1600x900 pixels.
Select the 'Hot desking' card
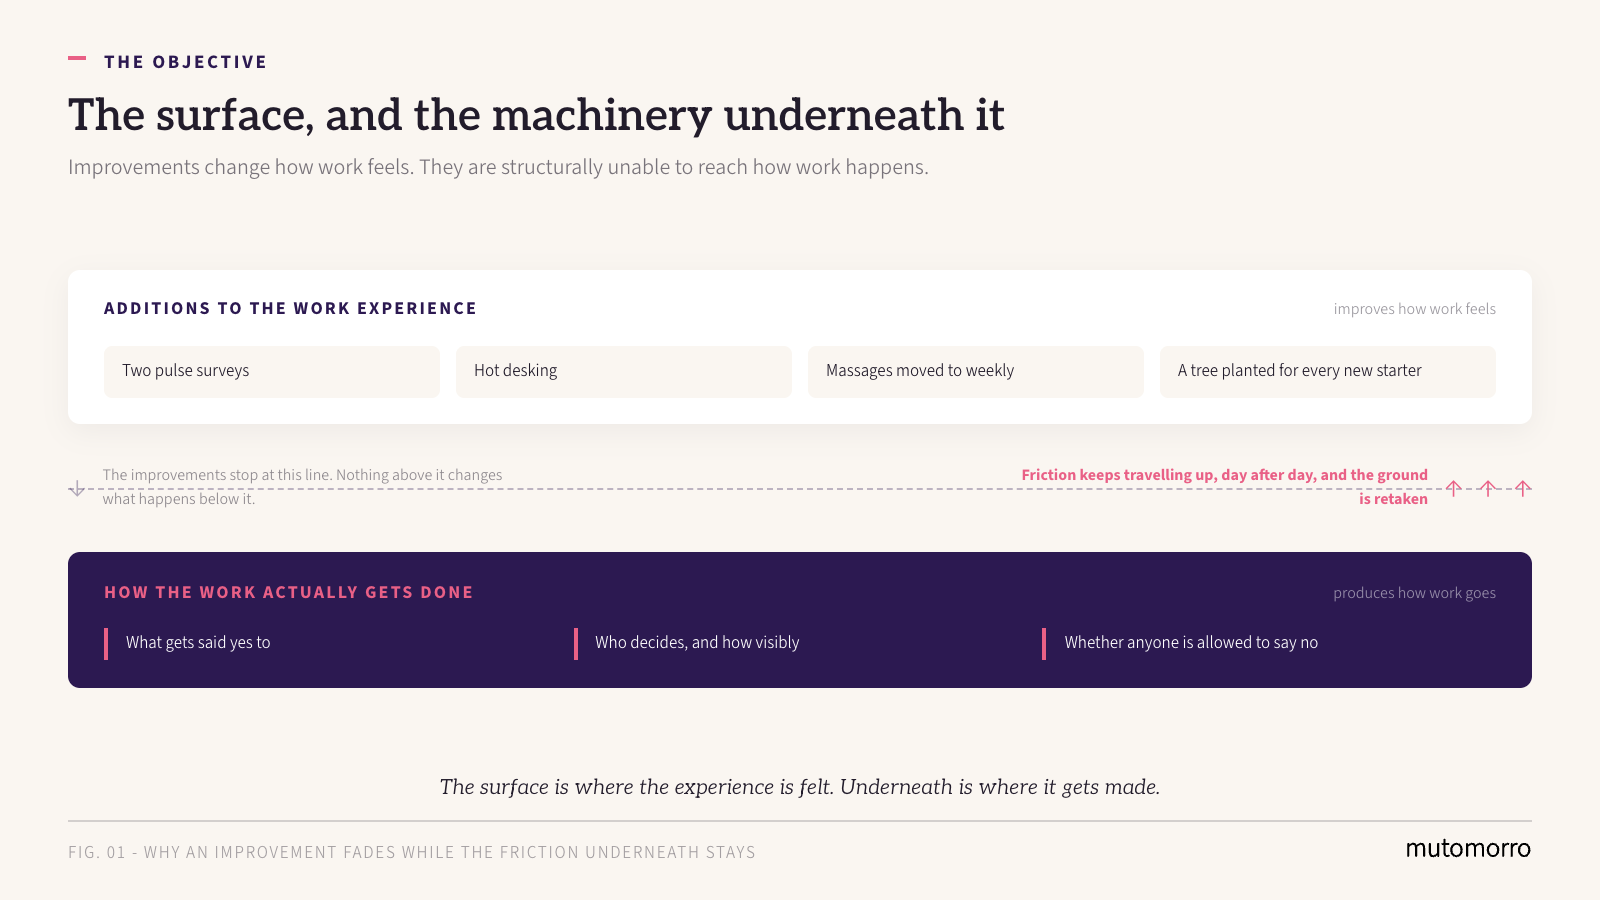[x=624, y=372]
